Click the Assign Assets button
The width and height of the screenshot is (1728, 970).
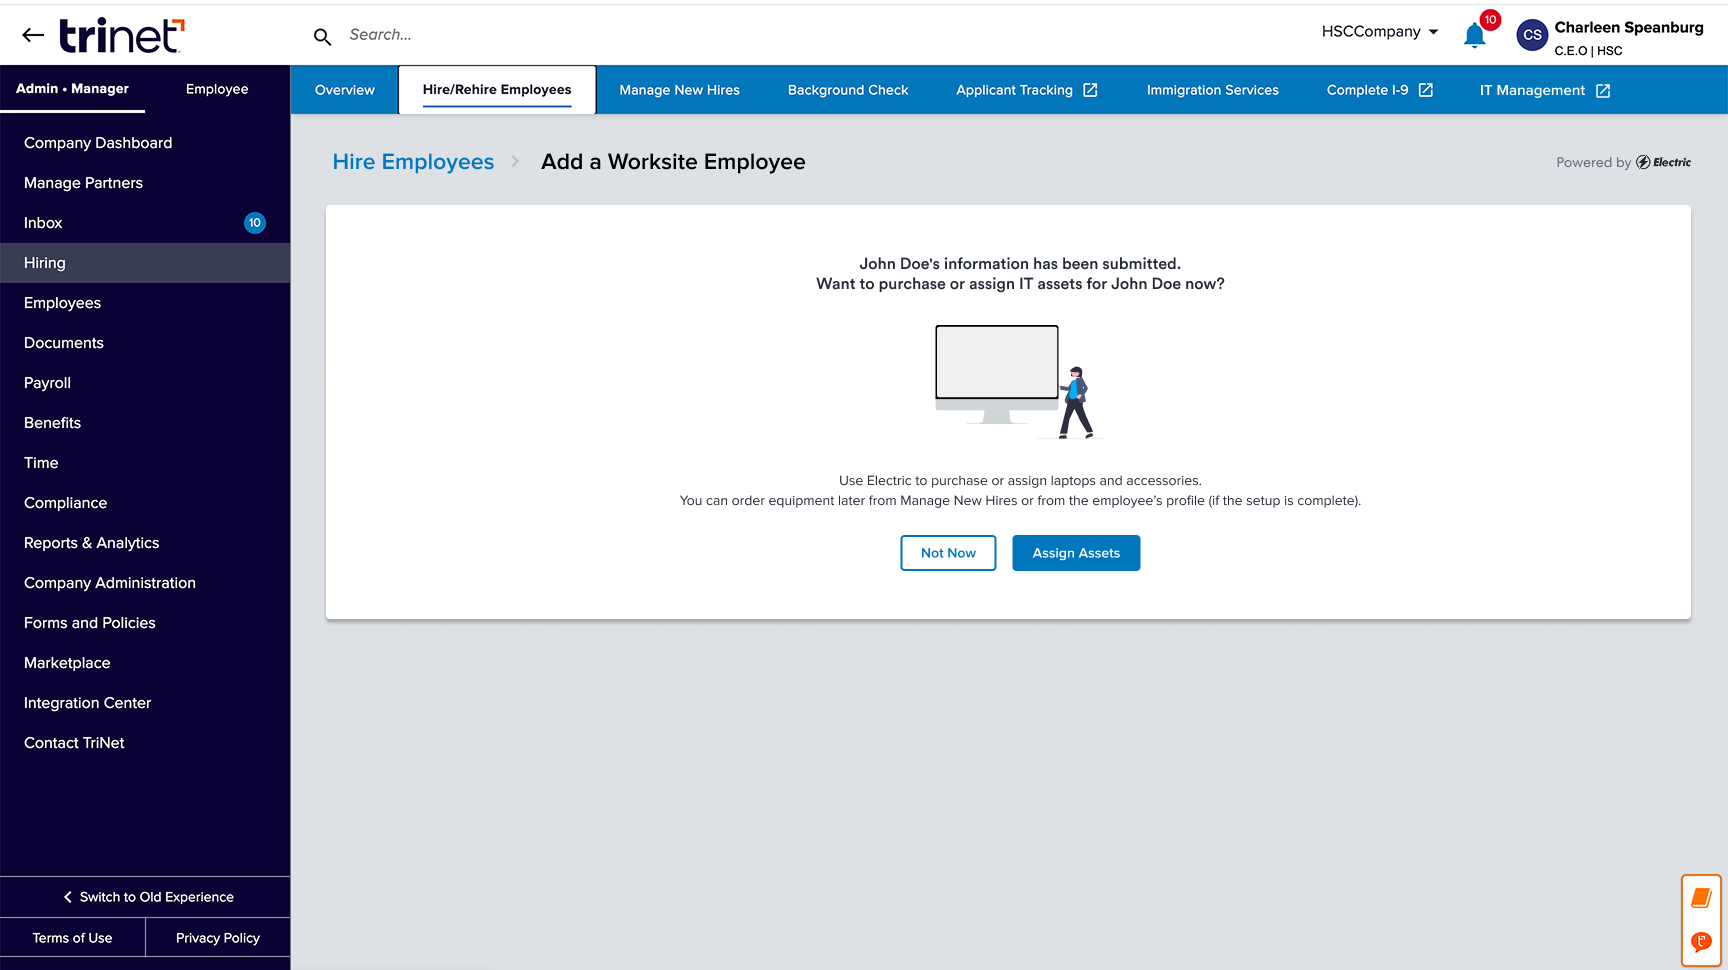point(1076,553)
